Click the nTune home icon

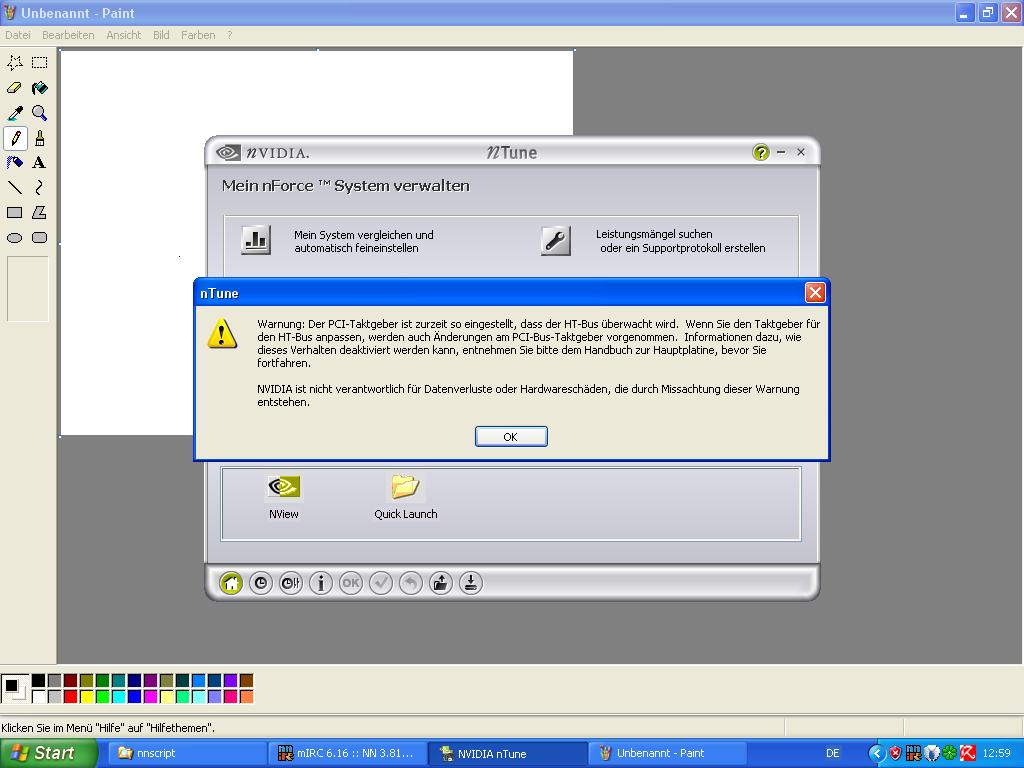pos(231,583)
